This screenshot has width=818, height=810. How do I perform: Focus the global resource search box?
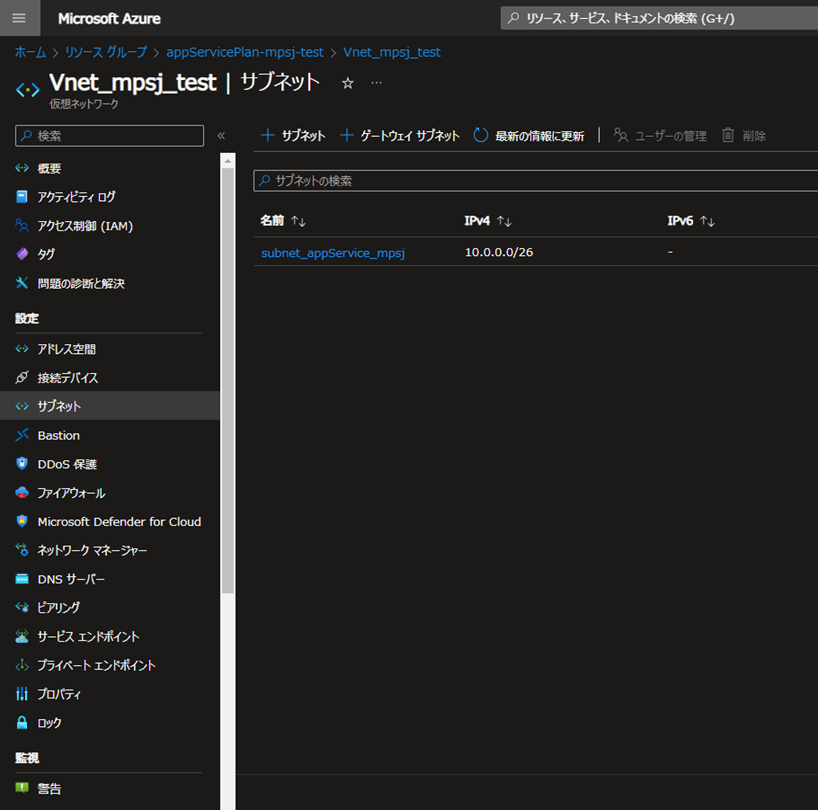click(659, 18)
